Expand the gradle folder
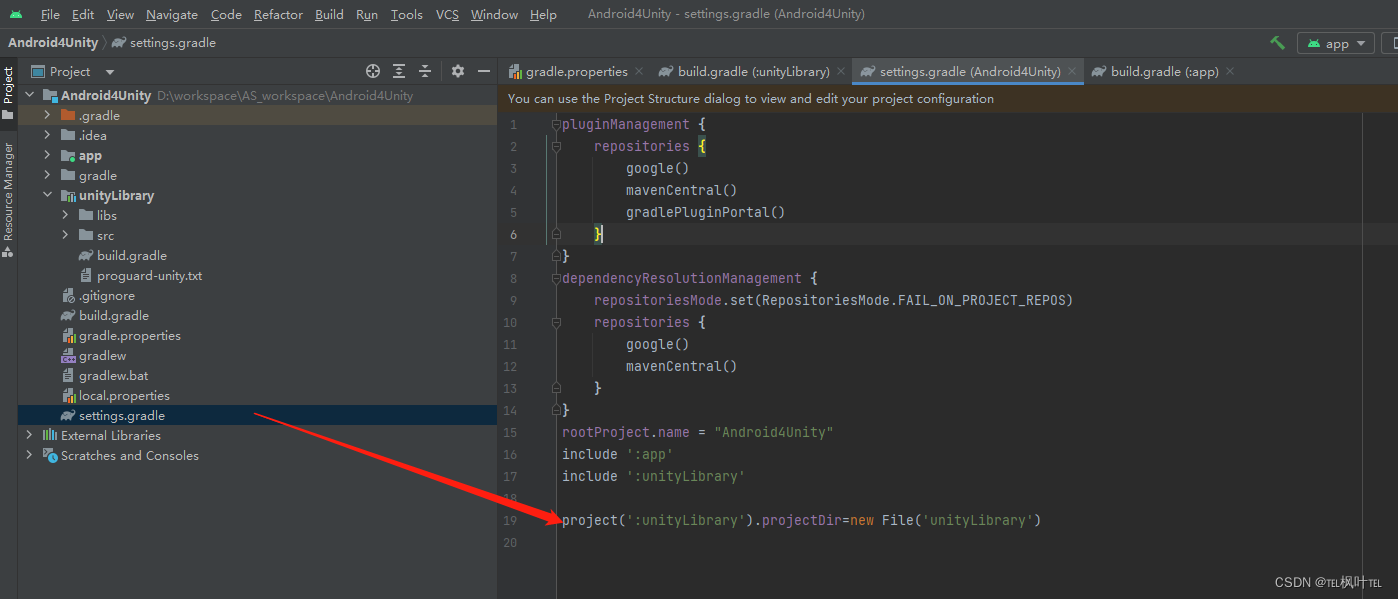 [x=47, y=175]
